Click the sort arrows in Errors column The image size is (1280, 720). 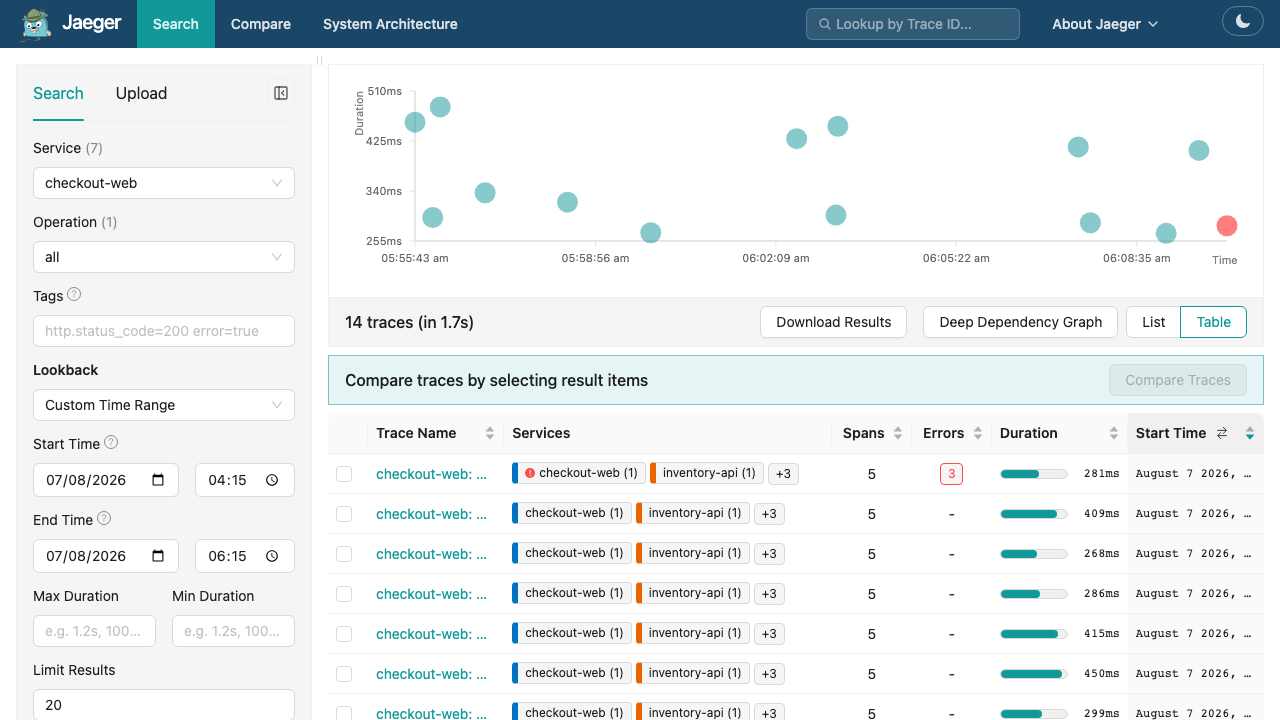click(978, 433)
